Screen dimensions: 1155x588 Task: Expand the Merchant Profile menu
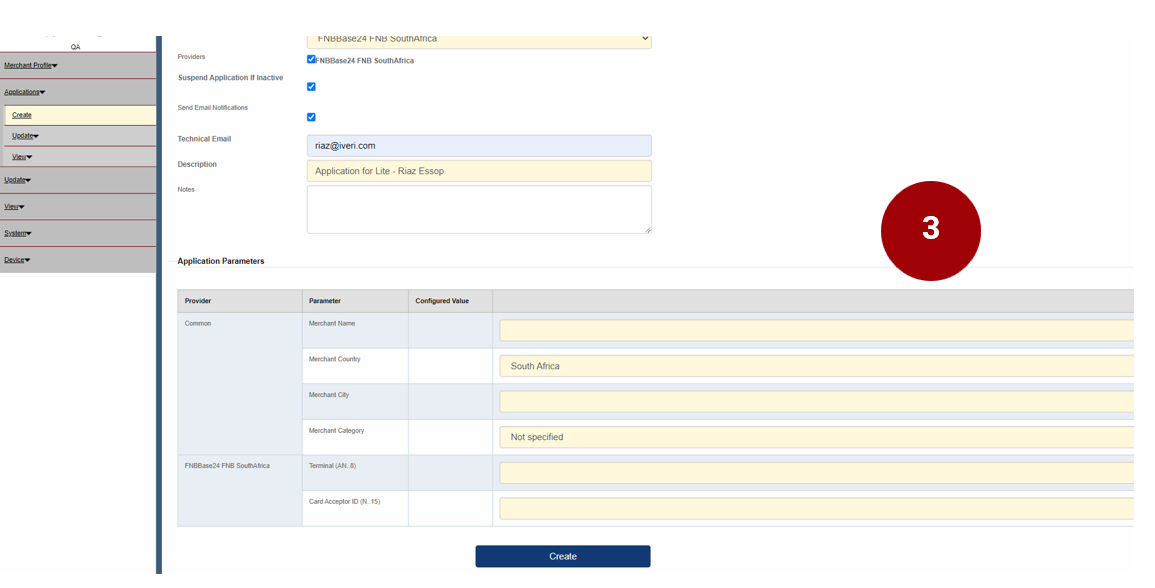pyautogui.click(x=30, y=65)
